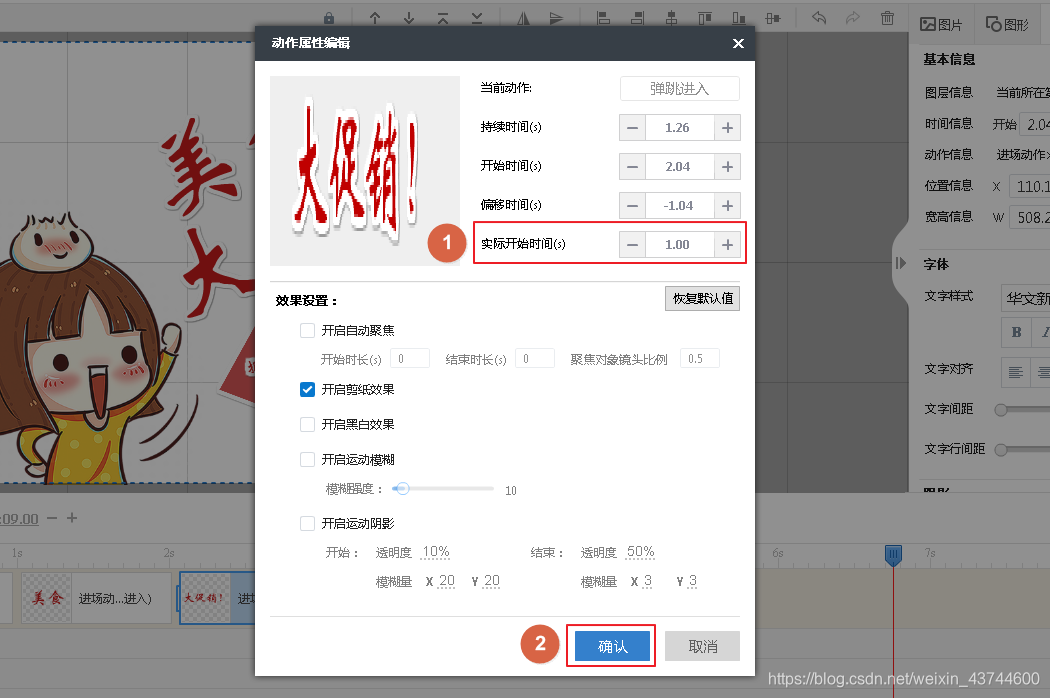
Task: Click the align top icon
Action: click(704, 18)
